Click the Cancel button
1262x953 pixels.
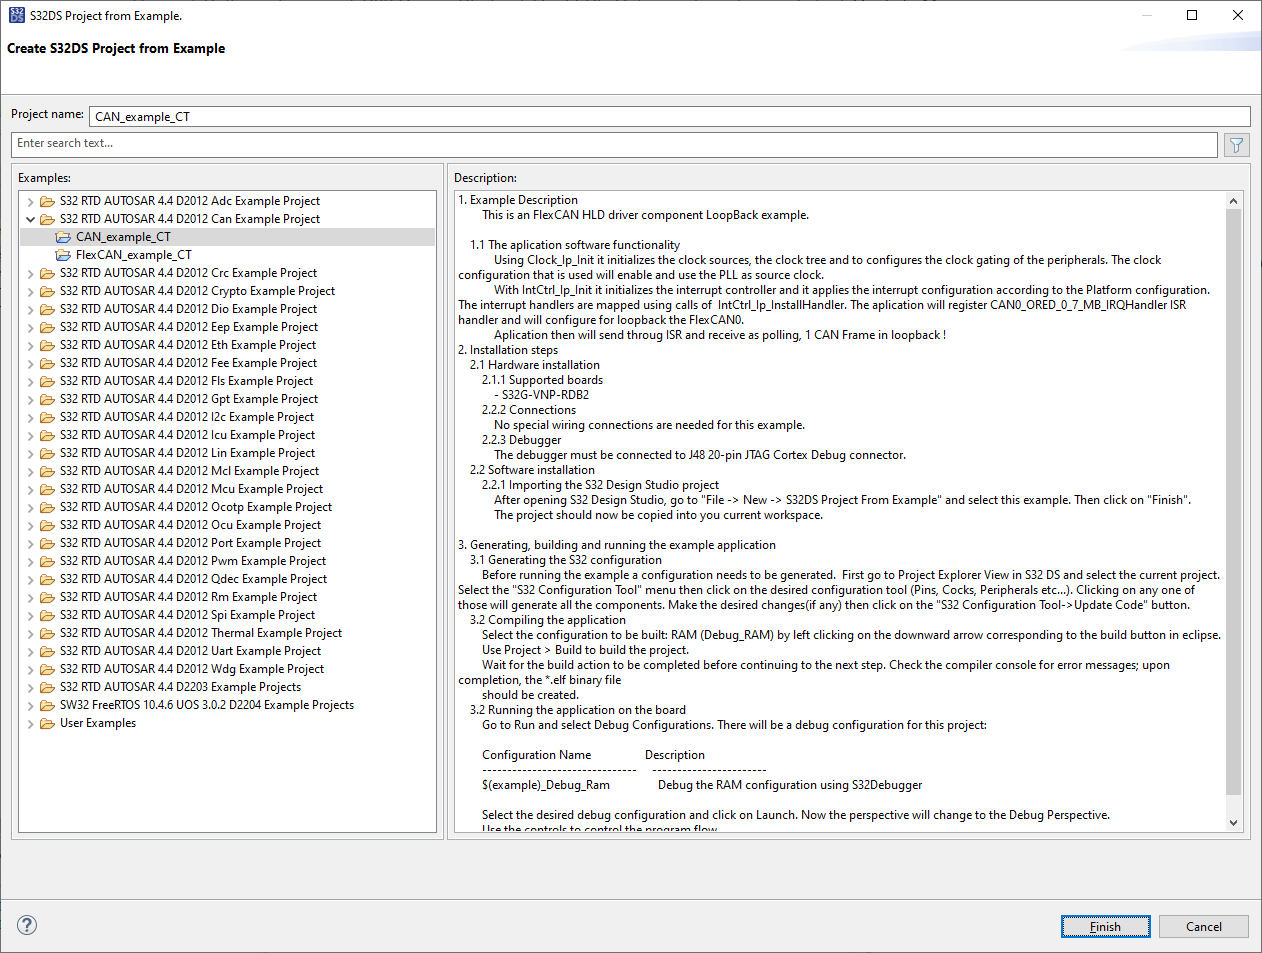1203,925
